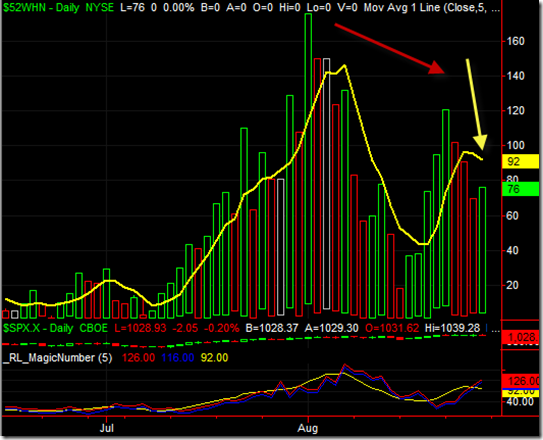
Task: Click the red 126.00 axis tag in the lower pane
Action: [520, 381]
